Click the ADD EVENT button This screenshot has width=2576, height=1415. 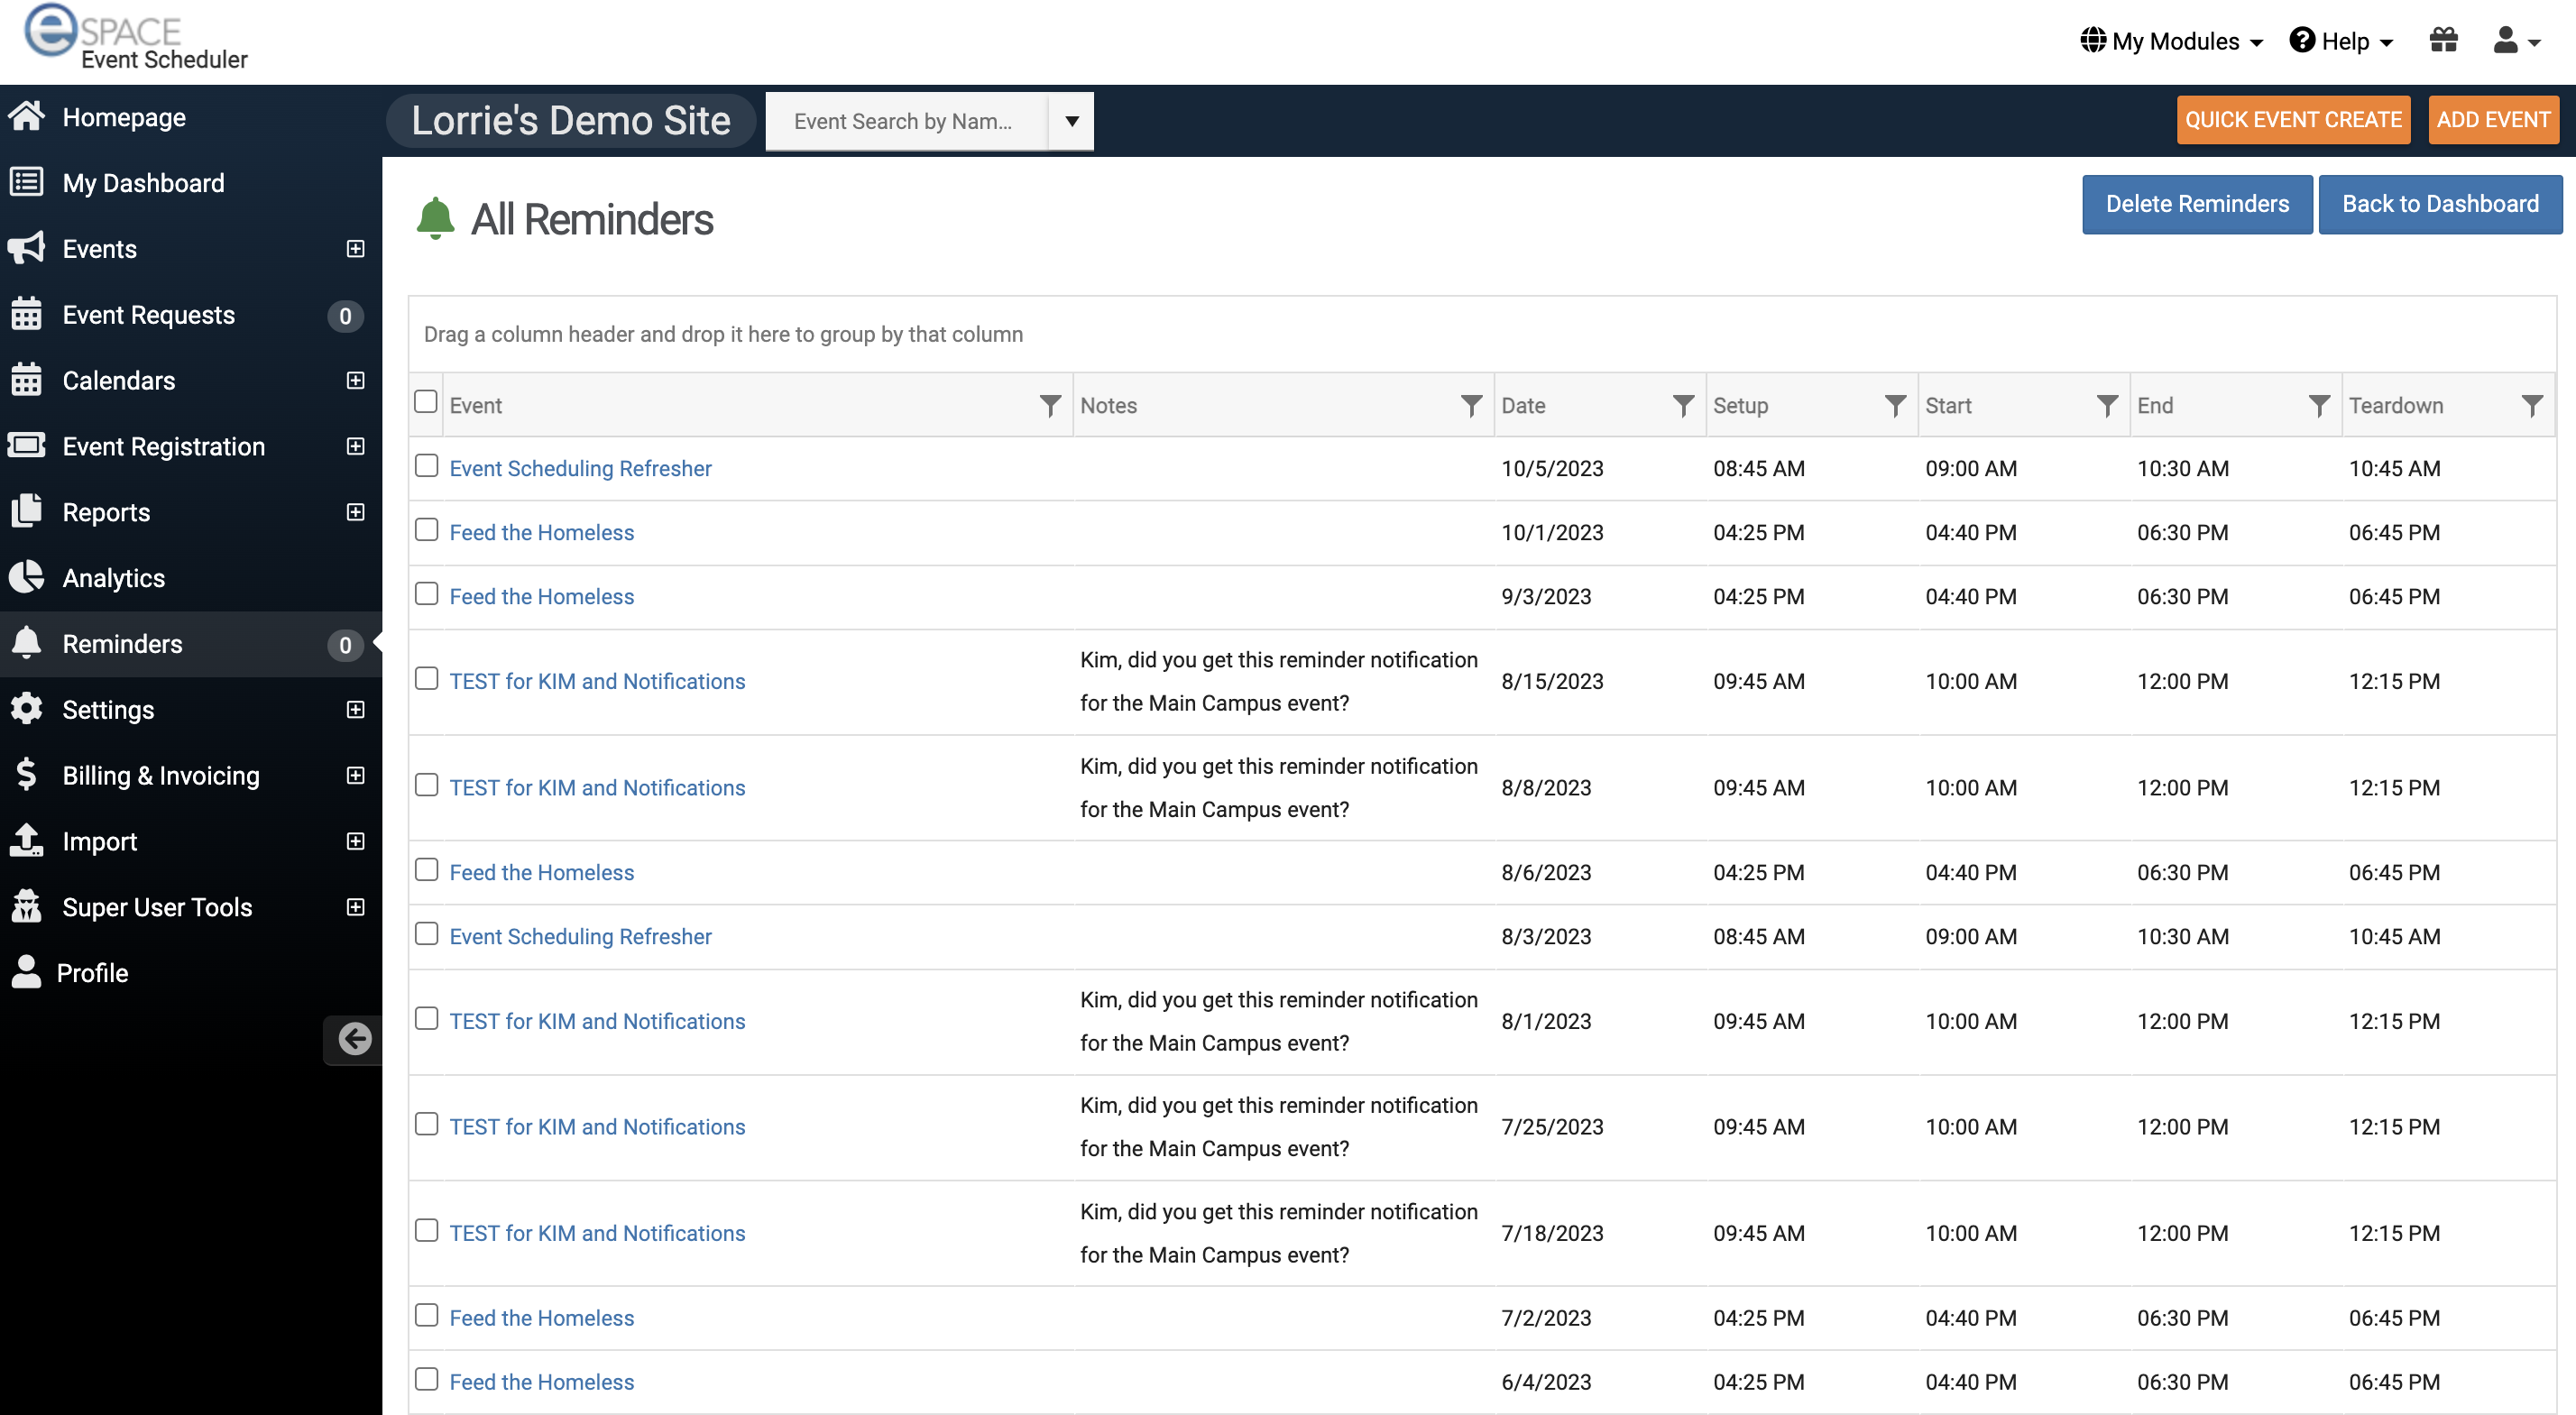[2493, 120]
